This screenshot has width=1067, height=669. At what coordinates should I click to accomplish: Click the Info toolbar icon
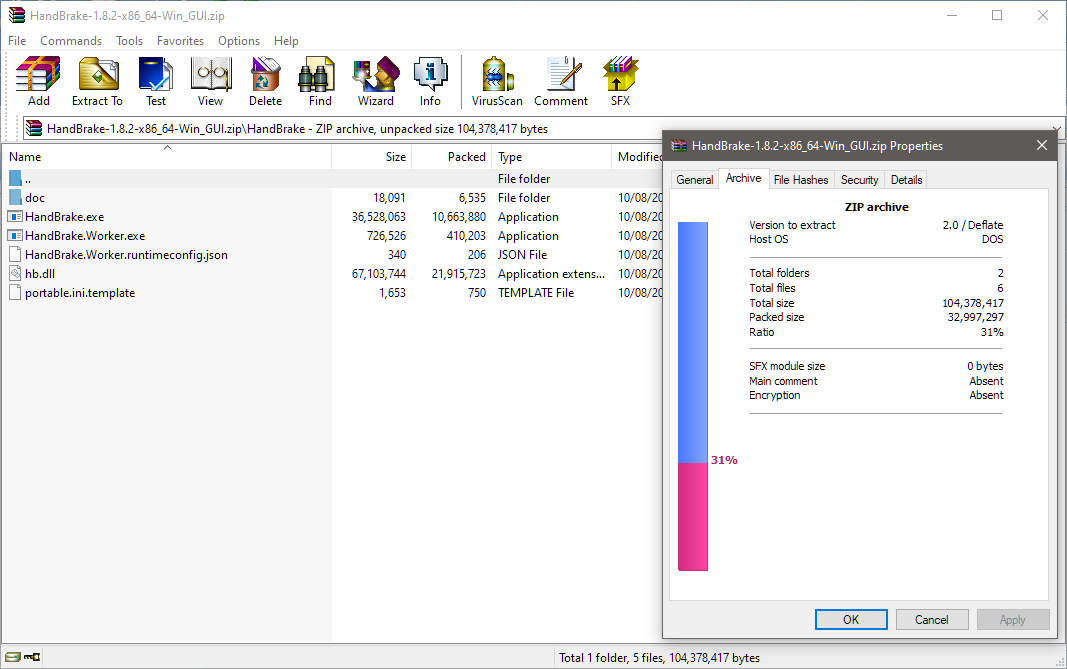click(430, 74)
